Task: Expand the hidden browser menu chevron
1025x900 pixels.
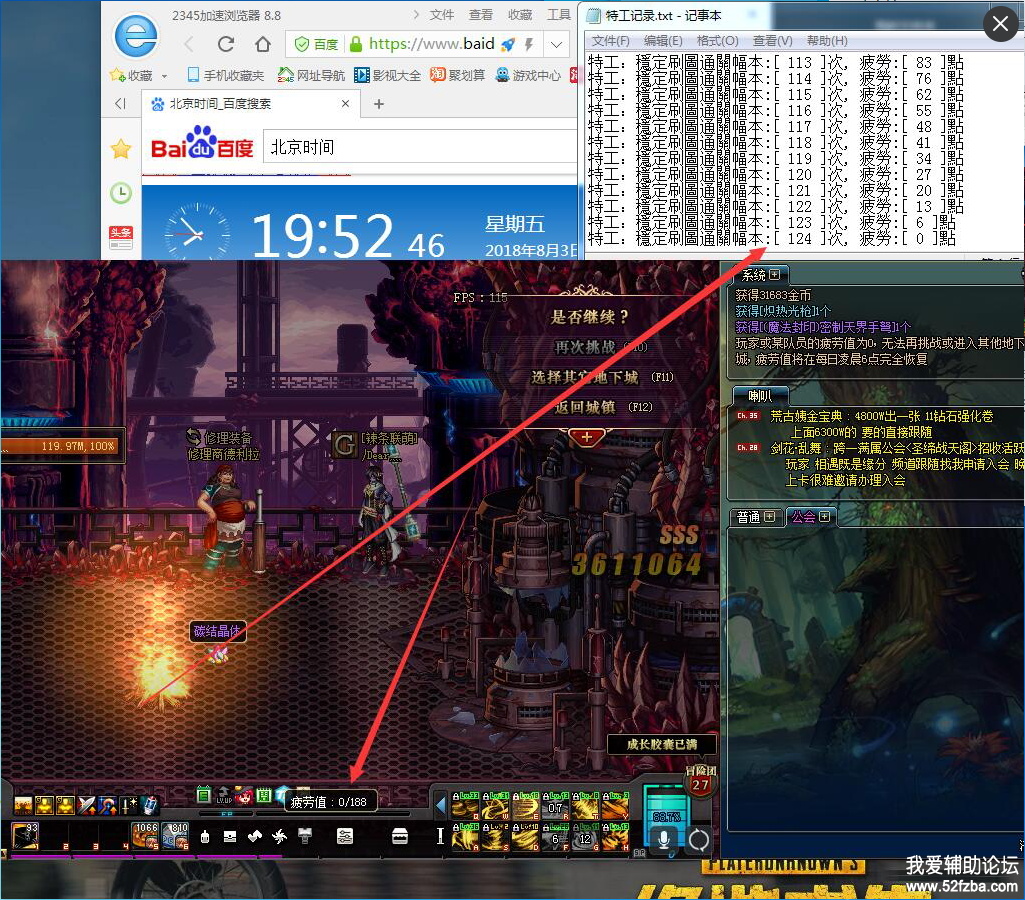Action: point(416,14)
